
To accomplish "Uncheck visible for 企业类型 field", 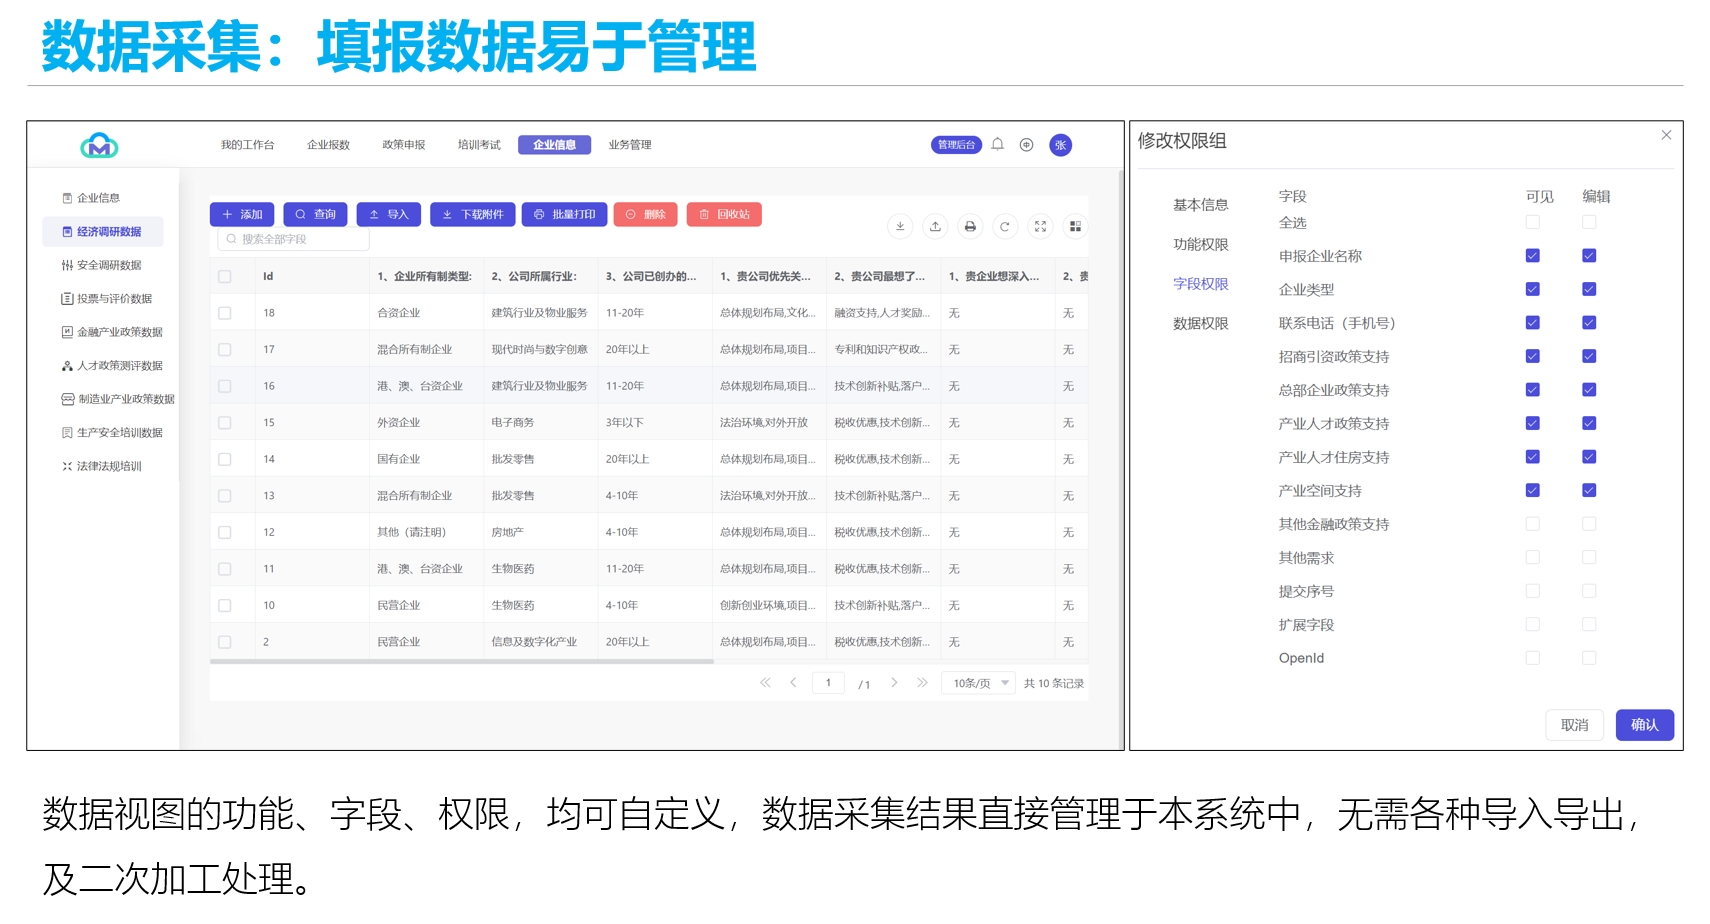I will (x=1532, y=290).
